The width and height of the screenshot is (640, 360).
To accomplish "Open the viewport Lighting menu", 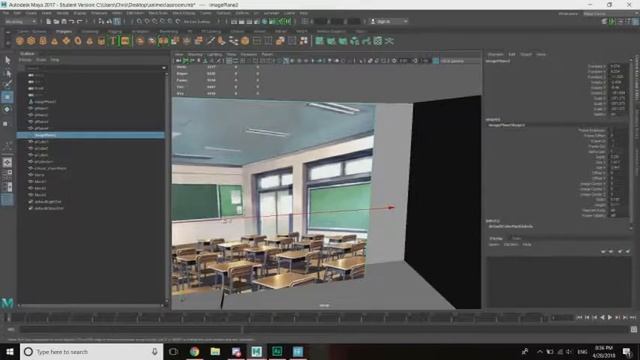I will point(215,54).
